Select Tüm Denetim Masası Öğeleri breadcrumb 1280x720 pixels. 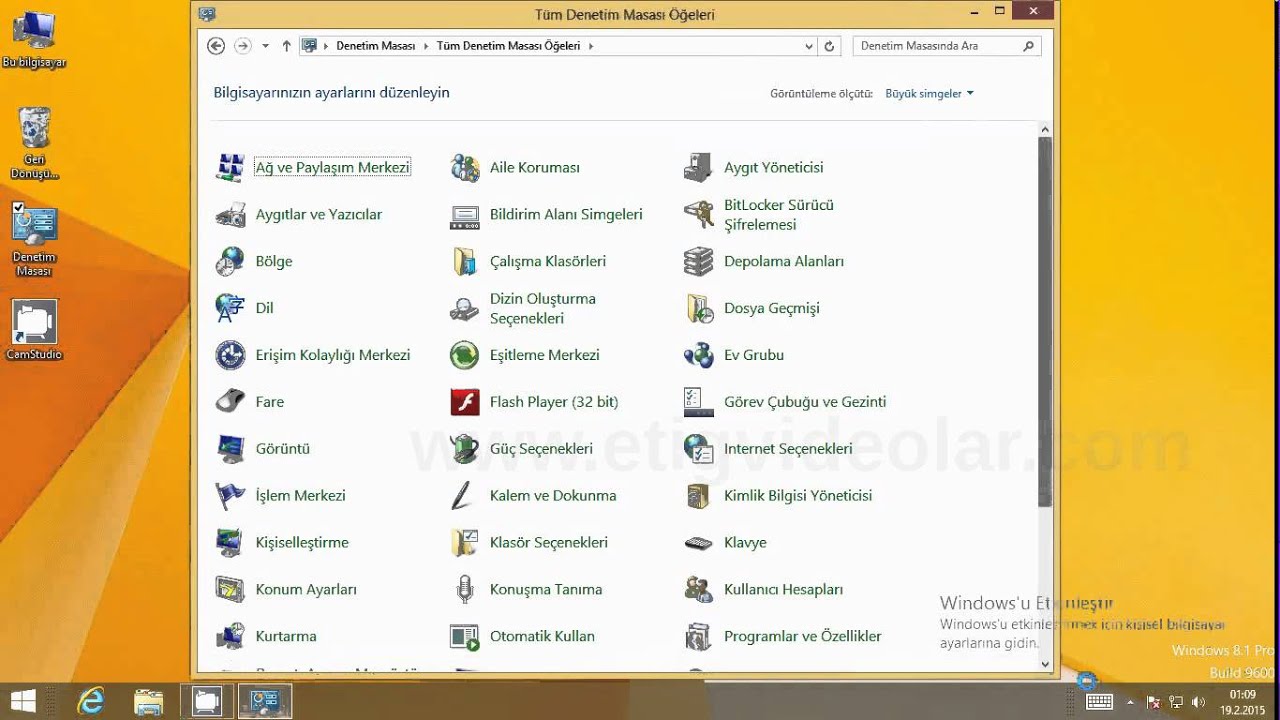(x=508, y=46)
